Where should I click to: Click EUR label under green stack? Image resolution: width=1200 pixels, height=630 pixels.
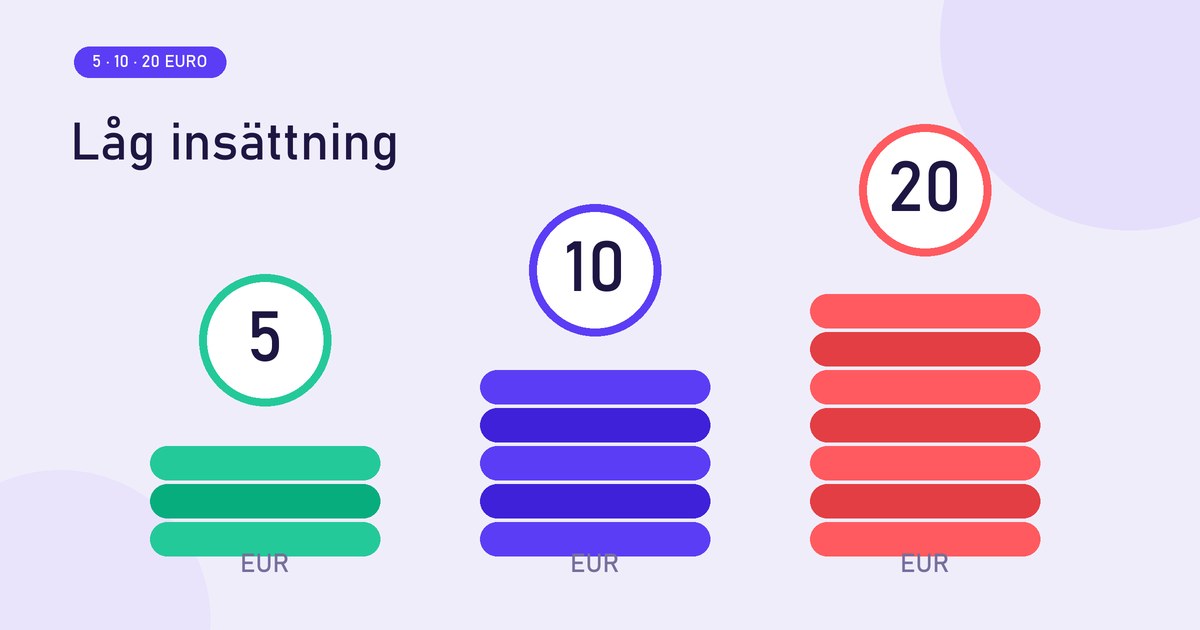(x=265, y=564)
